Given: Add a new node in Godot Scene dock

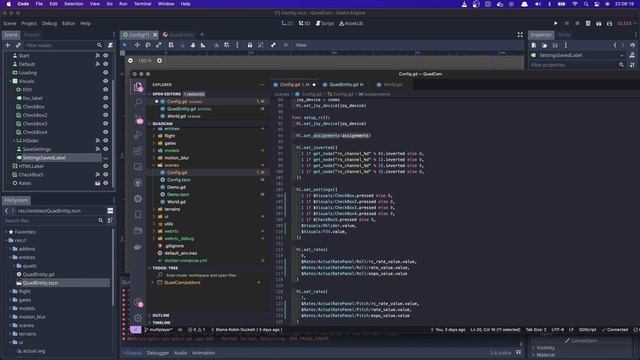Looking at the screenshot, I should [7, 45].
